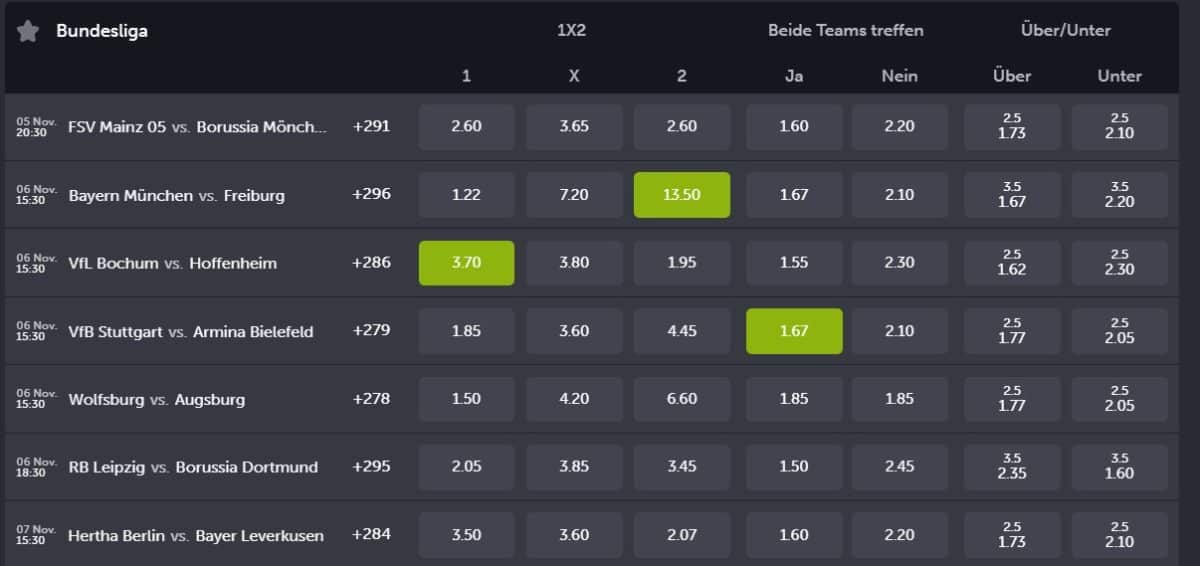Select 1.22 home win for Bayern München
This screenshot has width=1200, height=566.
(466, 195)
